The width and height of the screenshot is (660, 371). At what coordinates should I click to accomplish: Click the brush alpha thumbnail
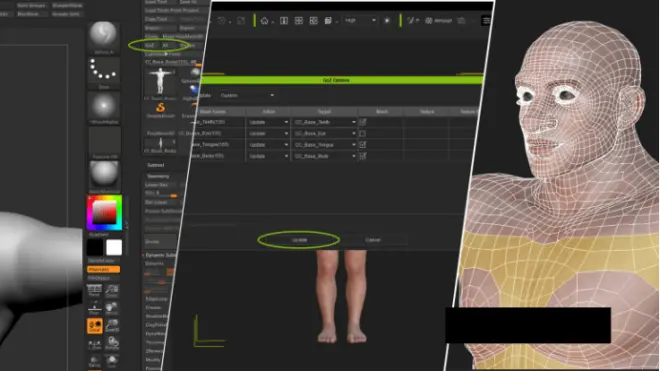[x=104, y=106]
